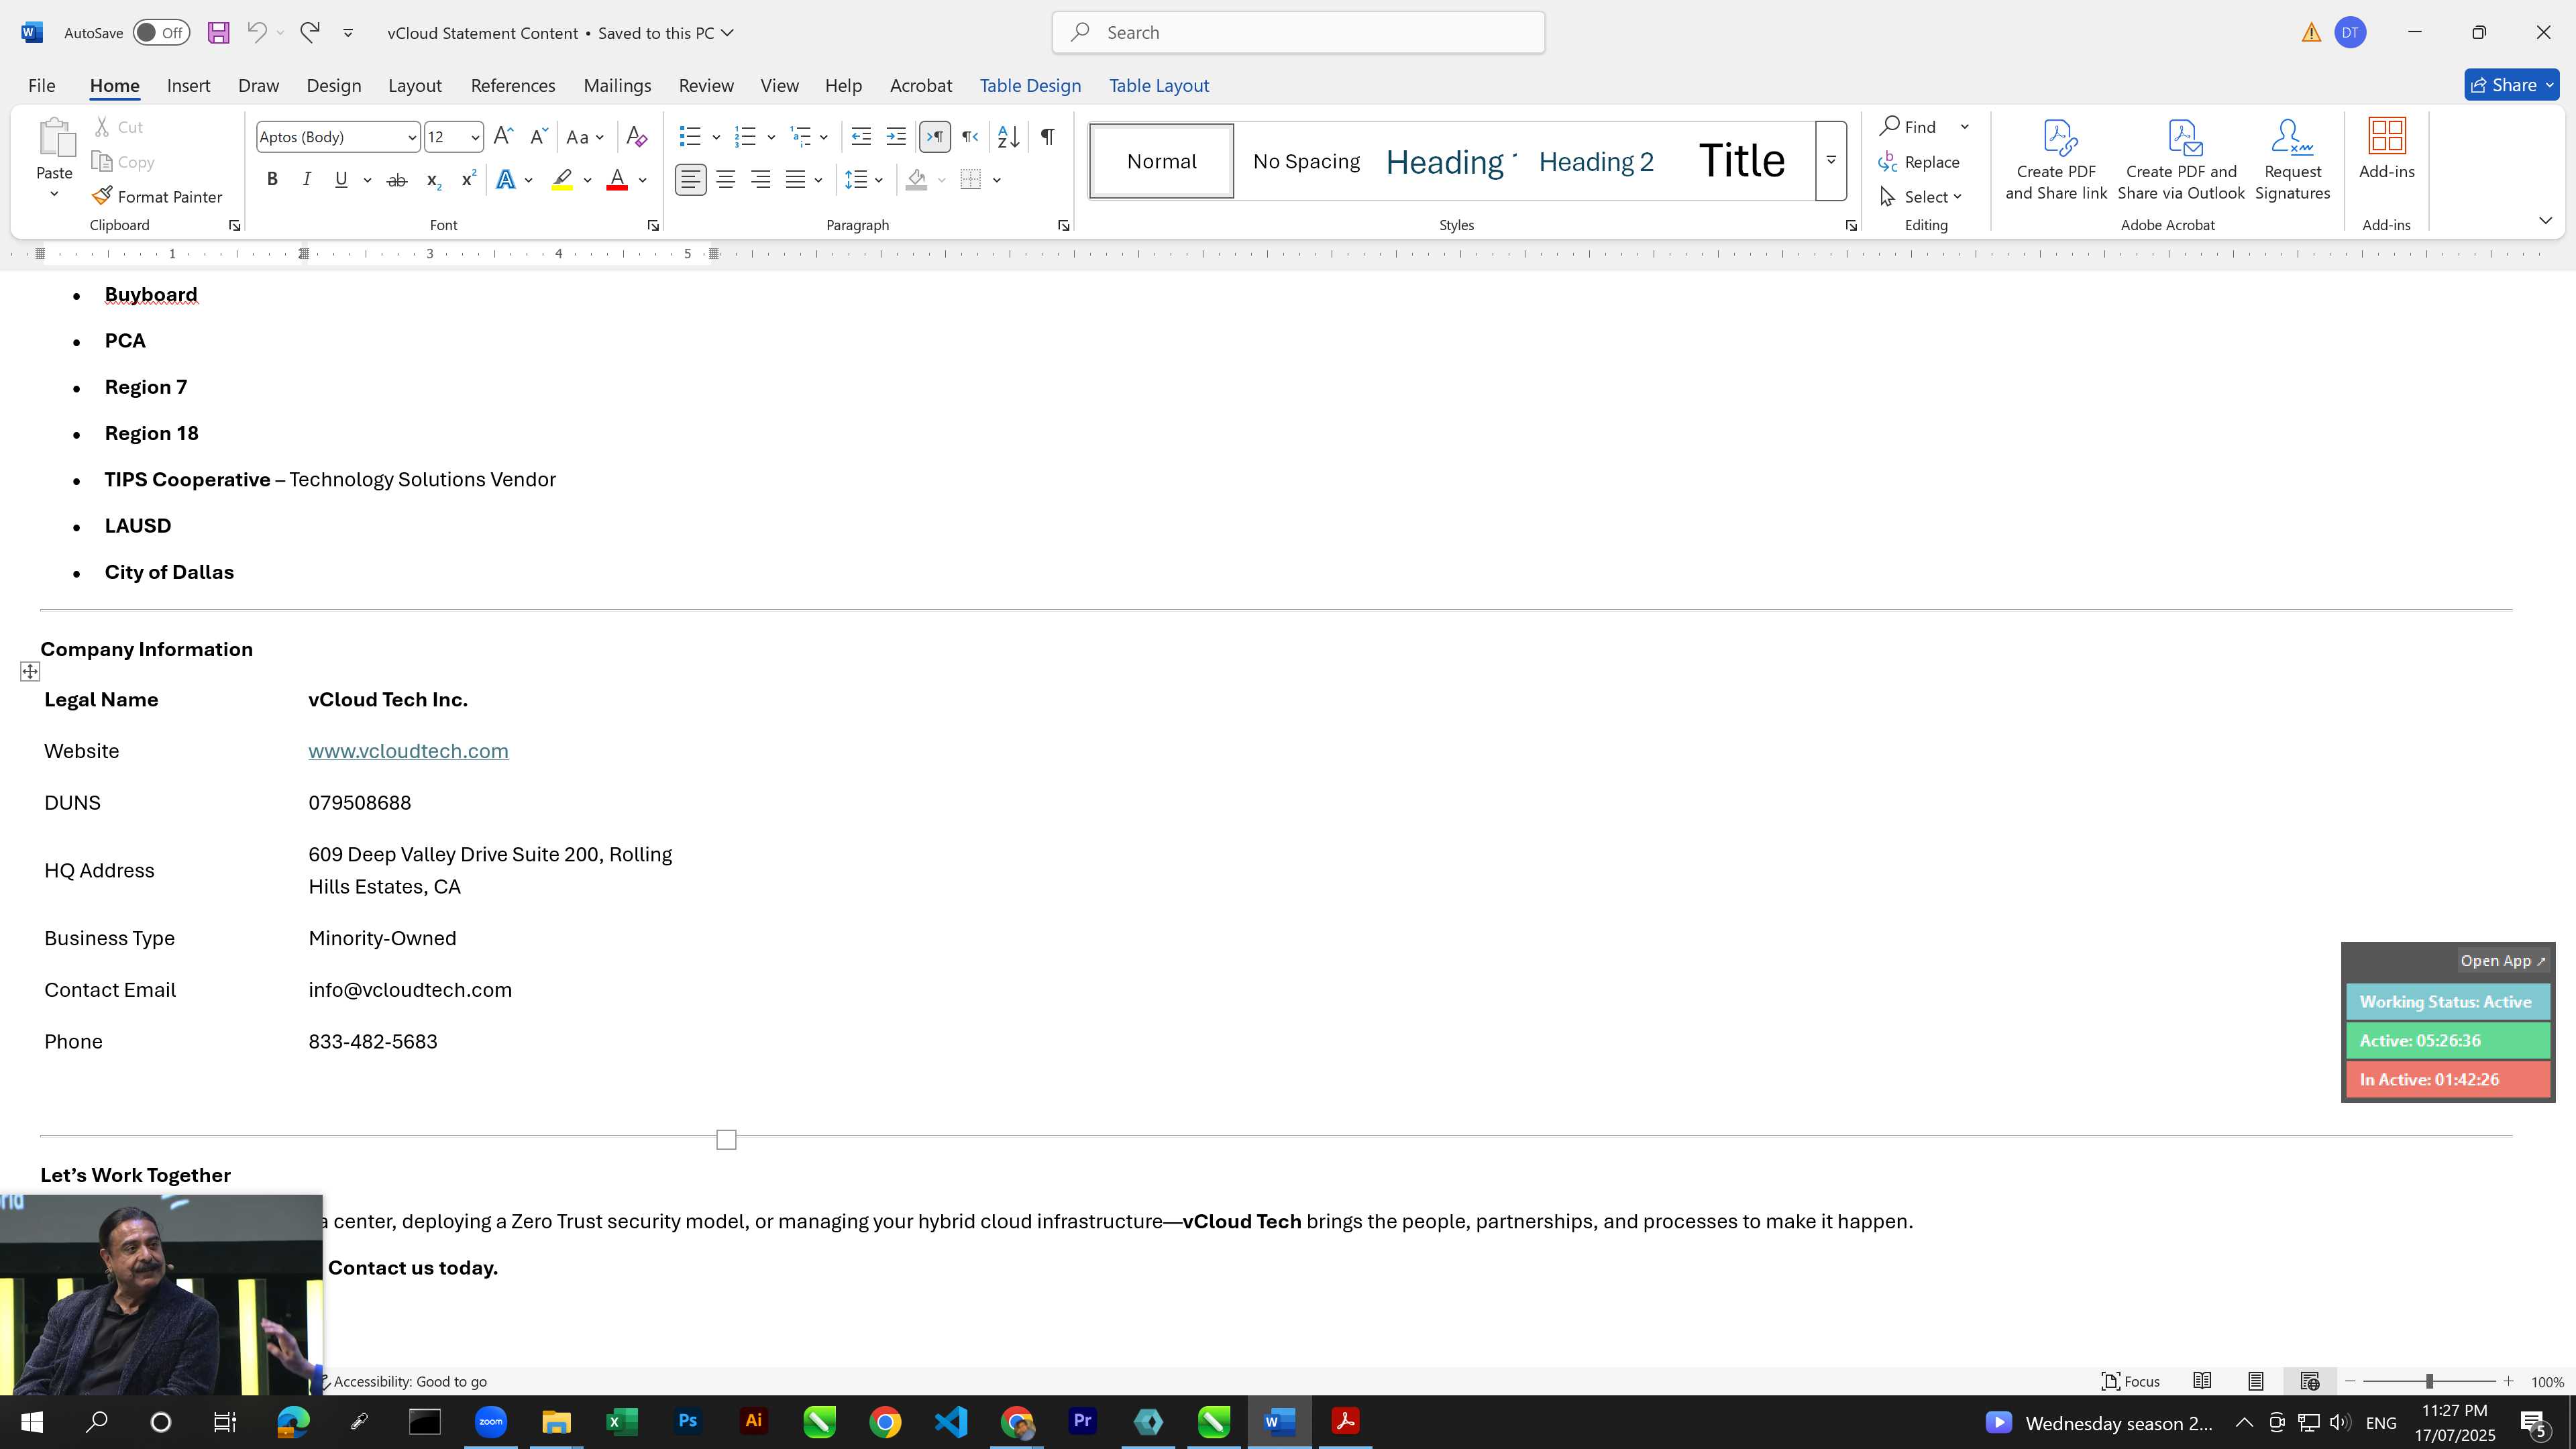Open Google Chrome from the taskbar

pyautogui.click(x=885, y=1421)
